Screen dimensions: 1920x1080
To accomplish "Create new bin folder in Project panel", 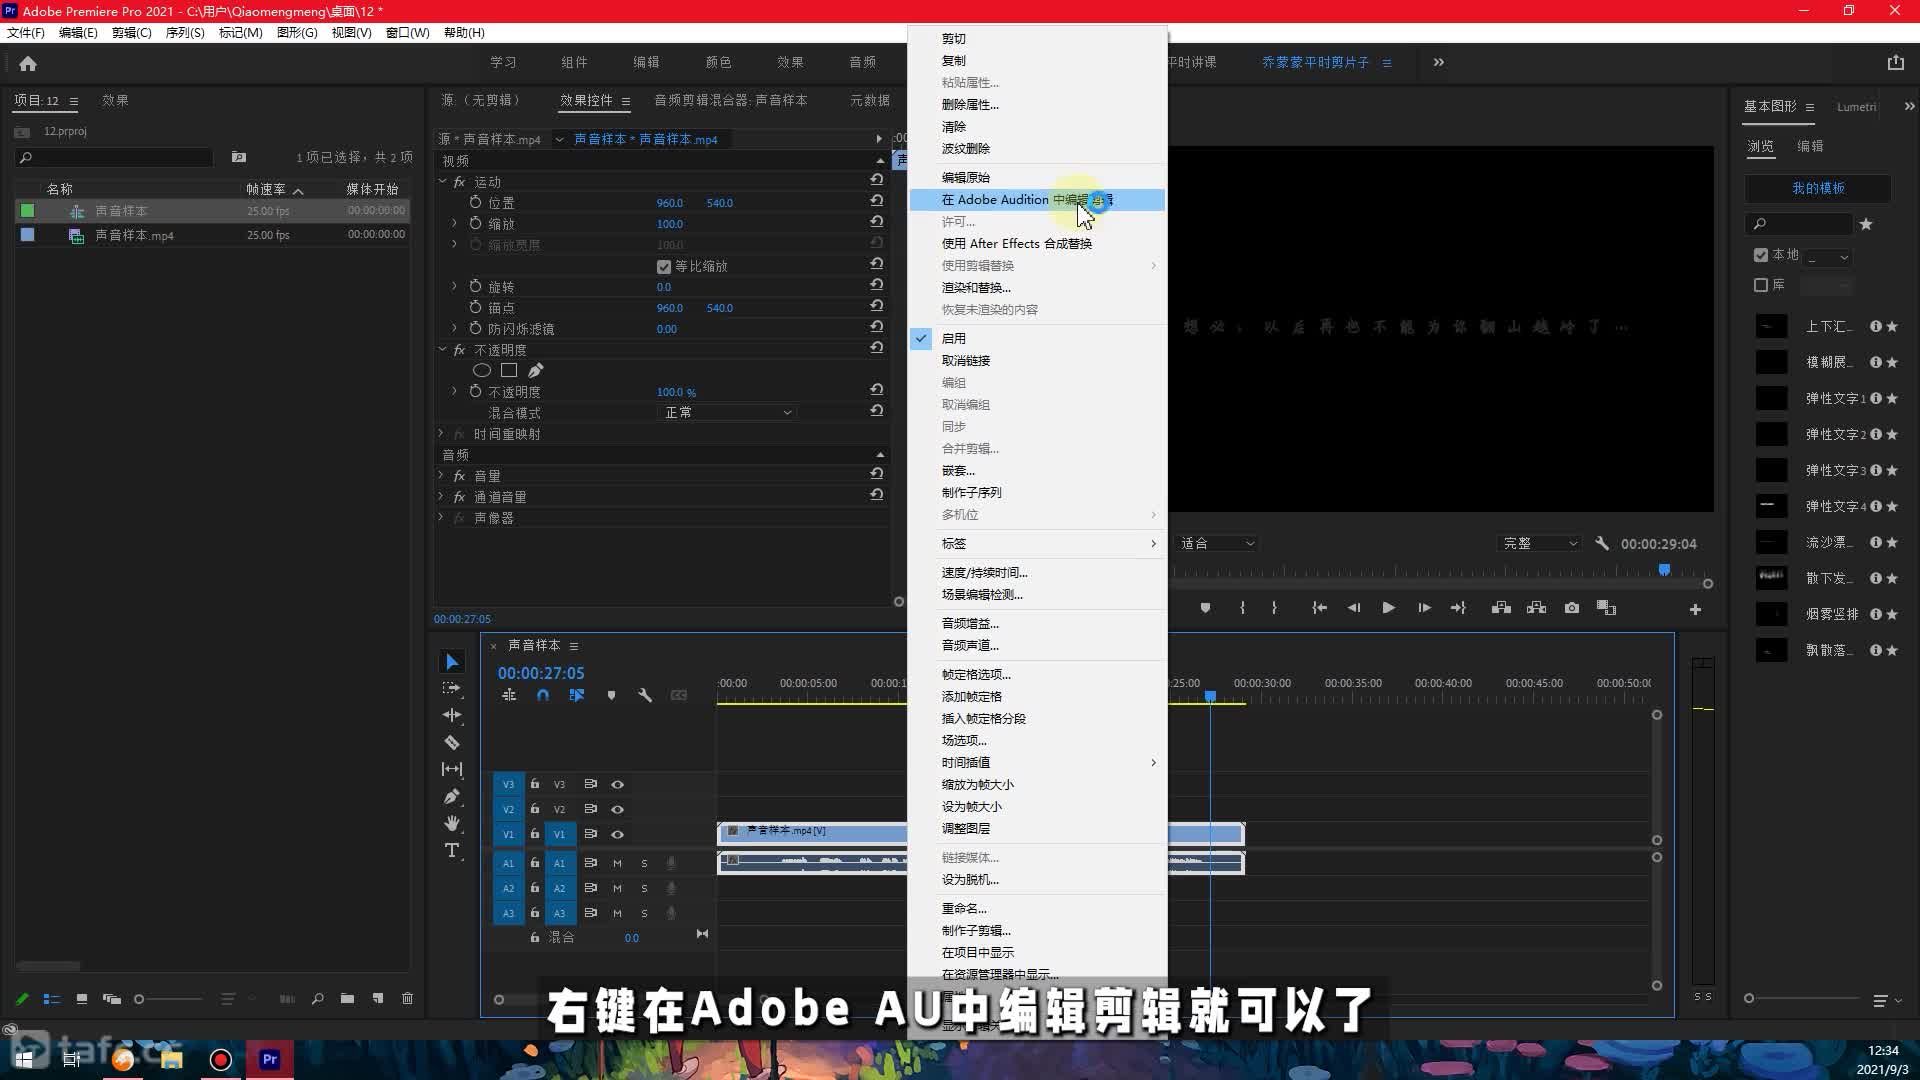I will coord(347,998).
